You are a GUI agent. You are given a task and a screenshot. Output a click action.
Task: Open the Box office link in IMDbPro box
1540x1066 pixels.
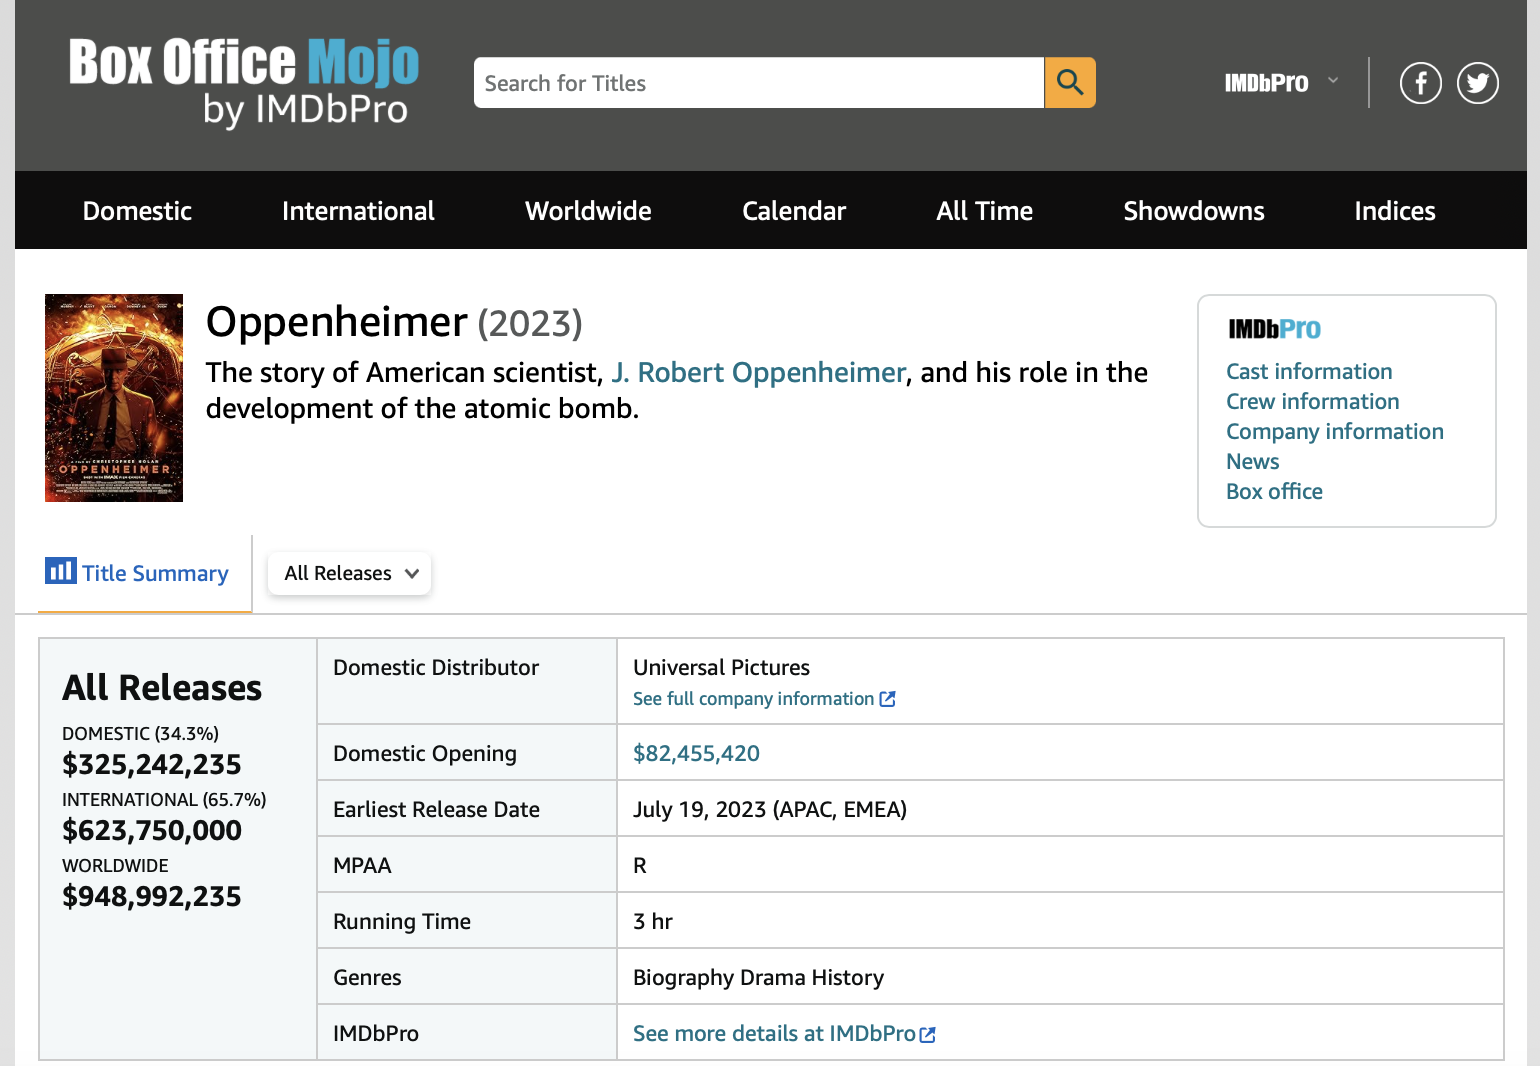(1274, 491)
